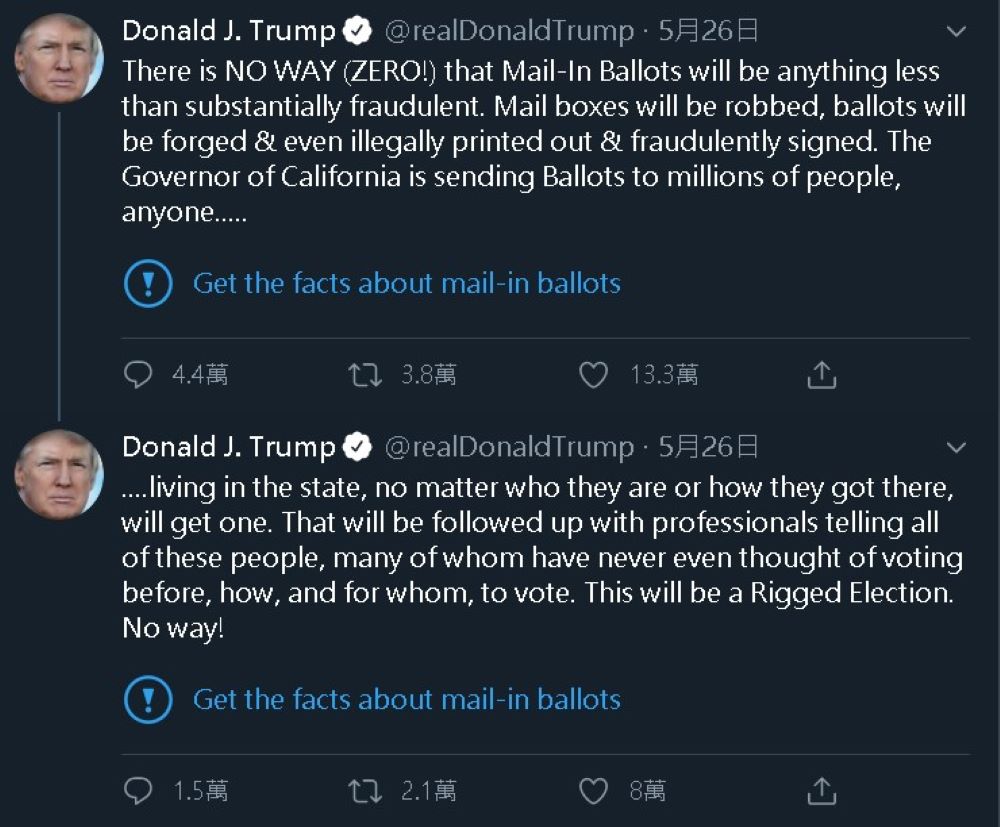Like the second tweet with 8萬 likes
The width and height of the screenshot is (1000, 827).
tap(594, 792)
